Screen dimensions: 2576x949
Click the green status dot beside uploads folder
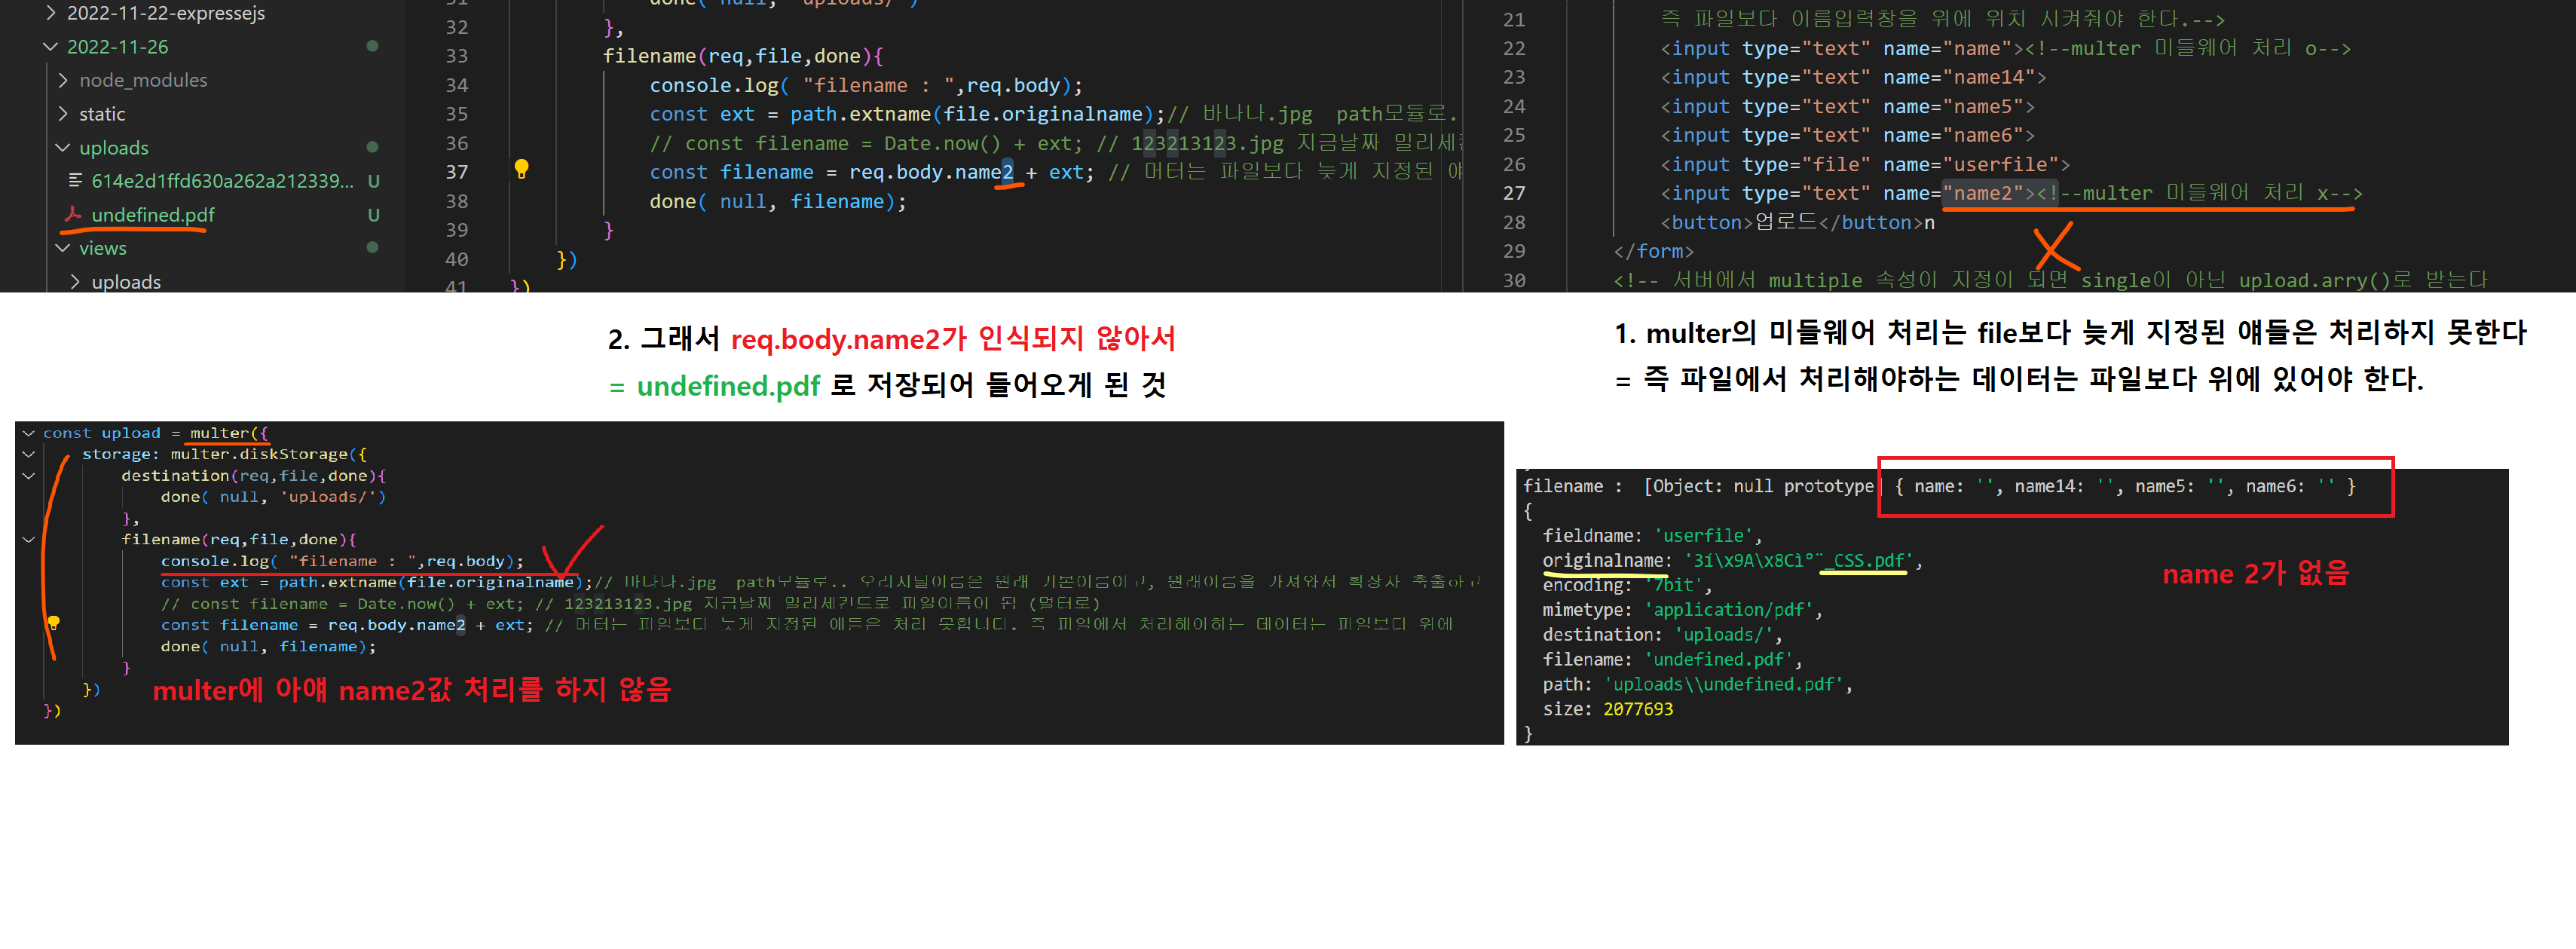372,147
